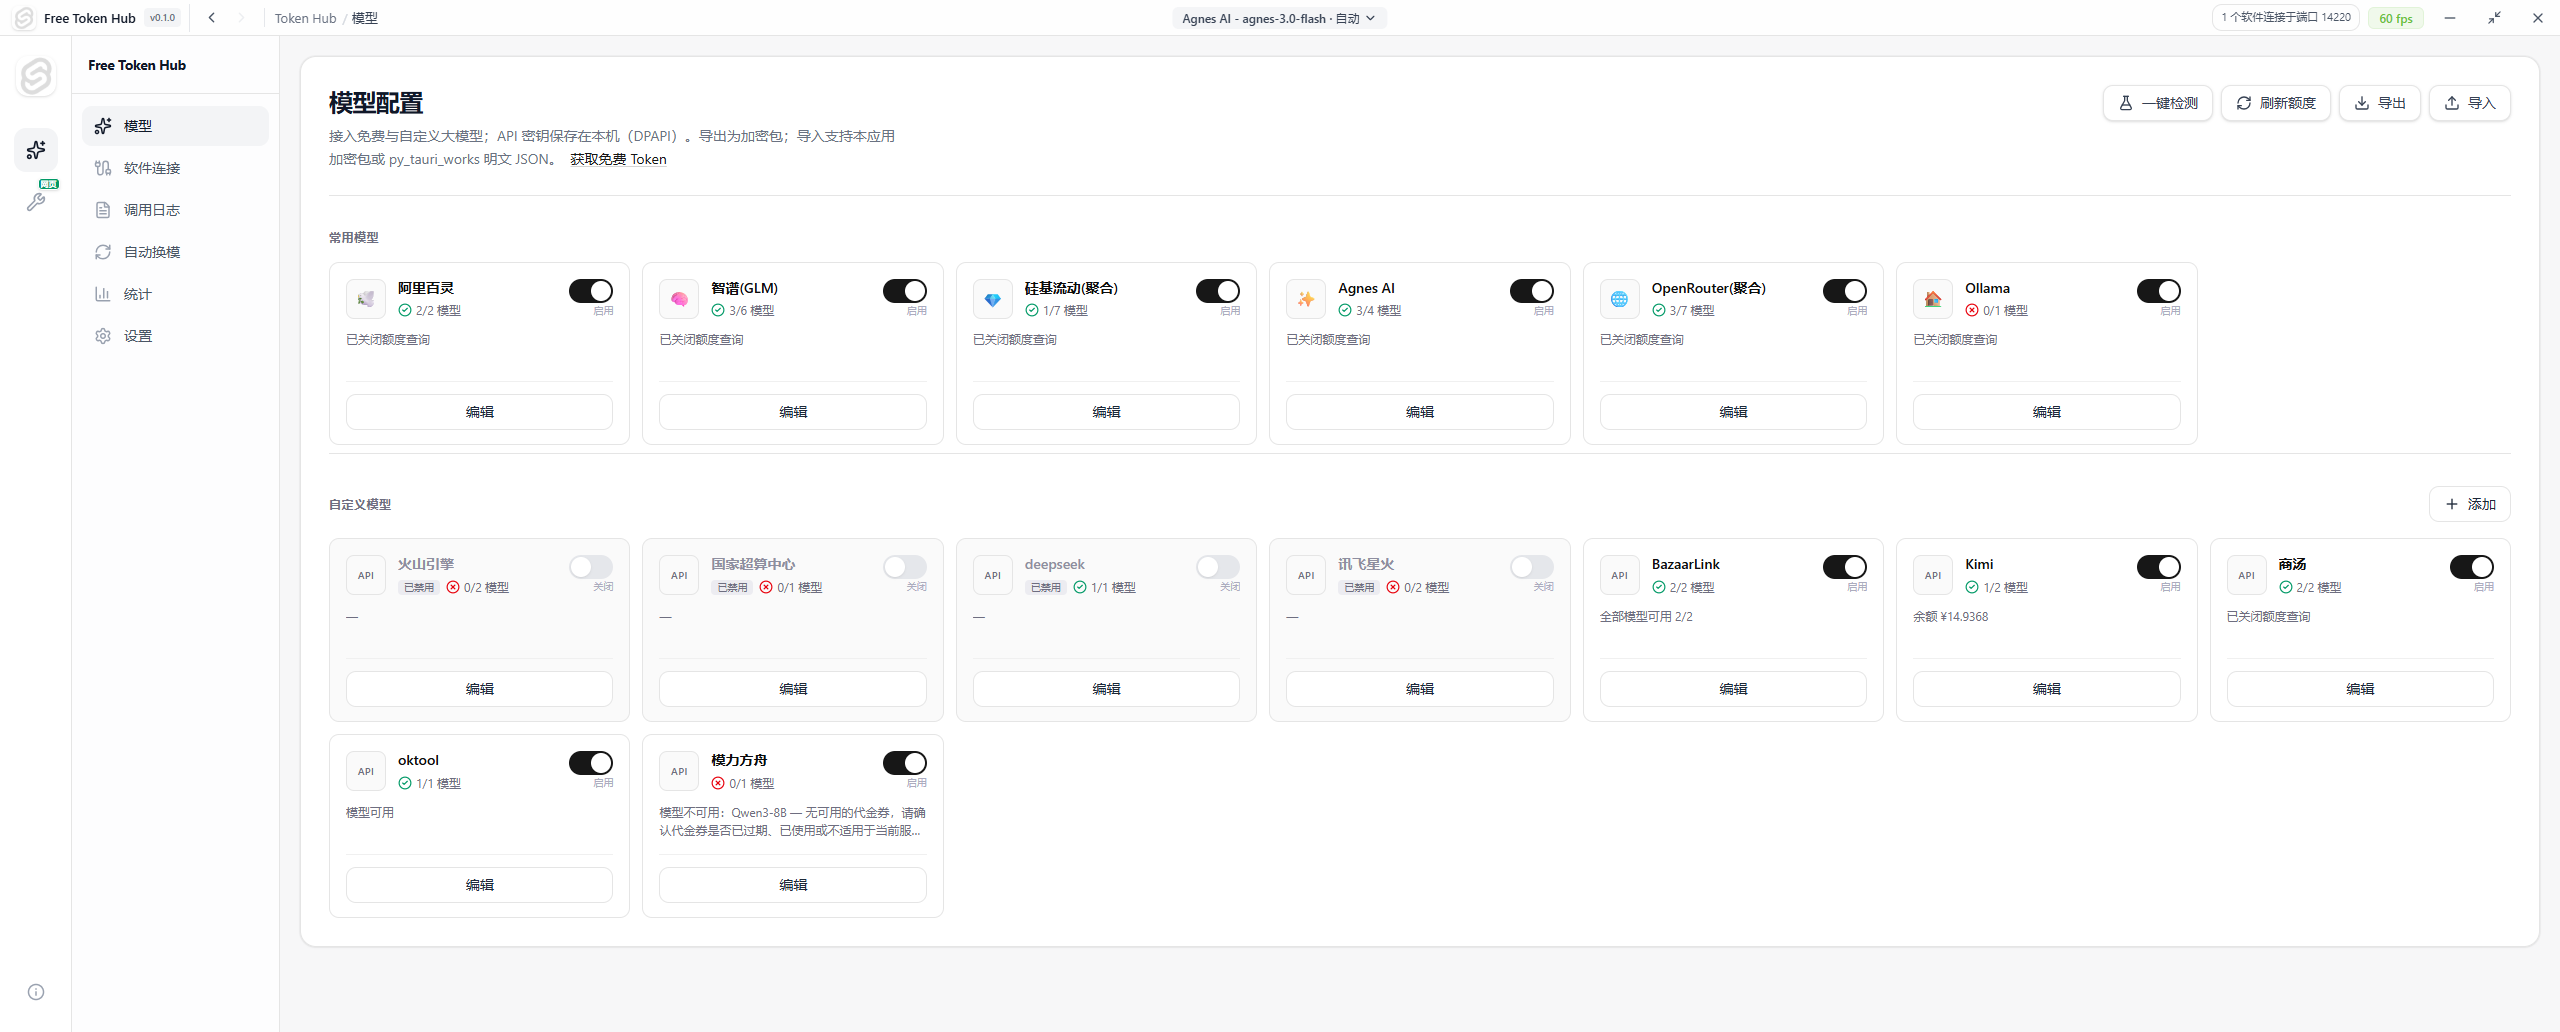Click the software connection port 14220 badge
The width and height of the screenshot is (2560, 1032).
pos(2286,18)
